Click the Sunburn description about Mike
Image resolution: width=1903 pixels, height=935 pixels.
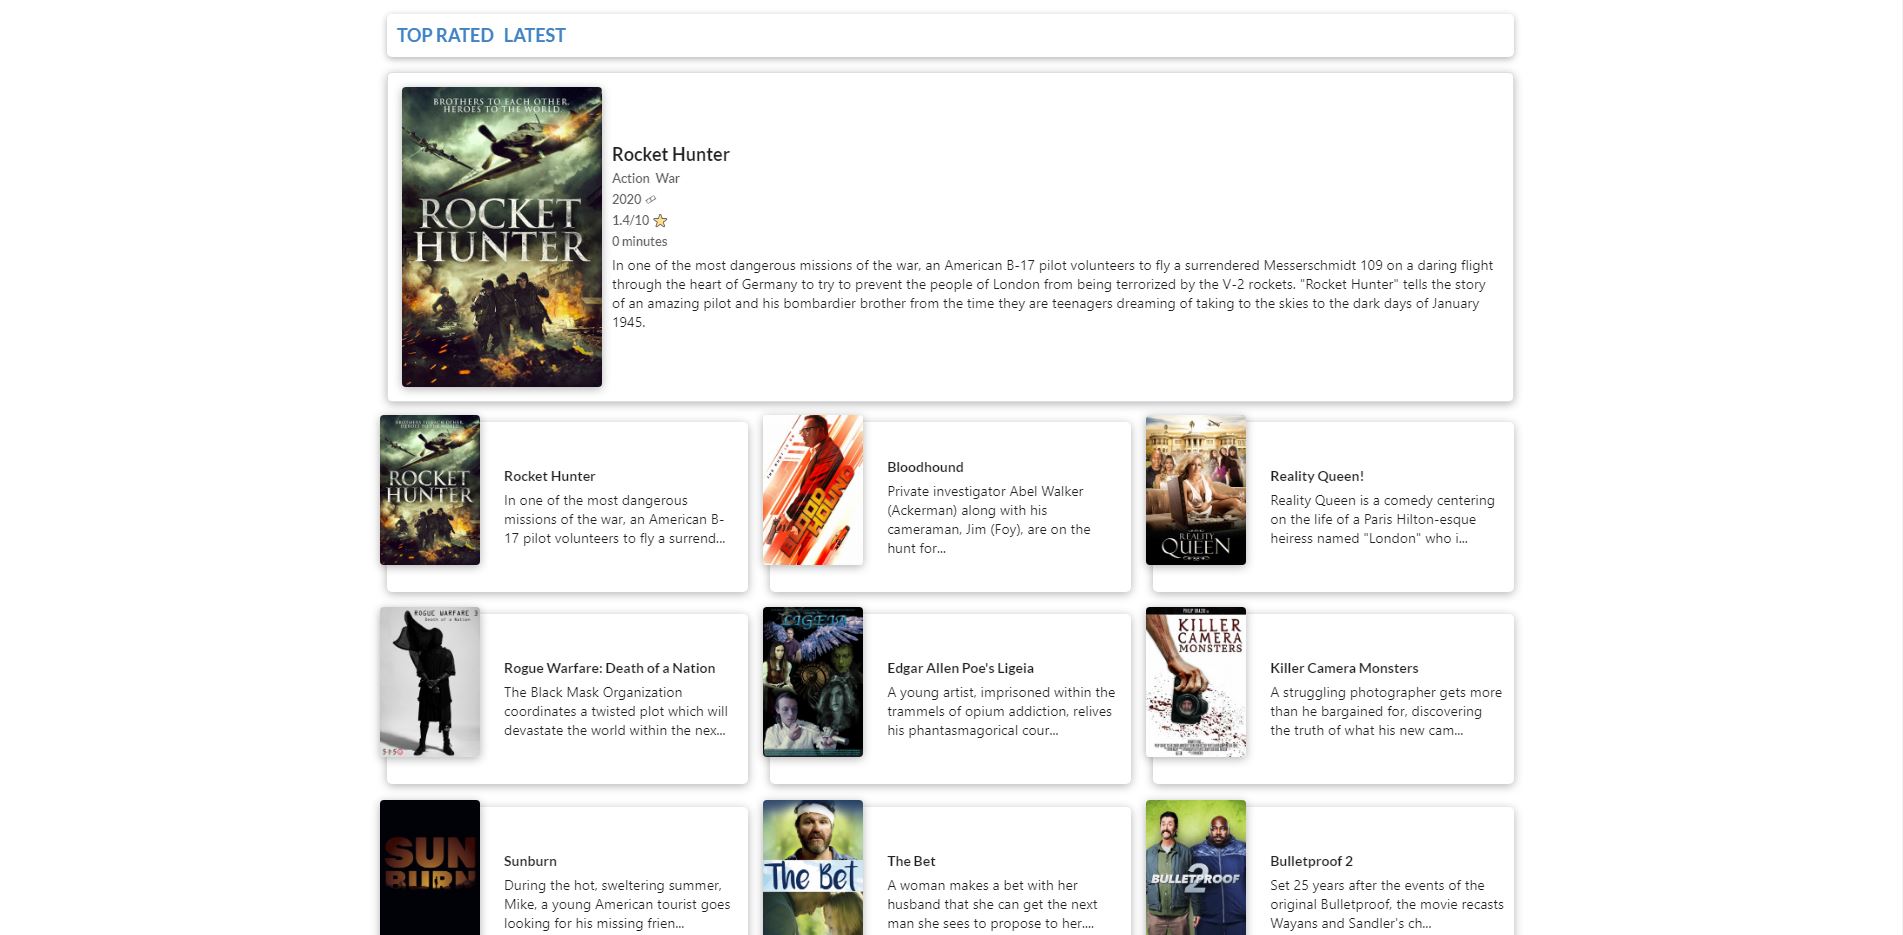[617, 904]
